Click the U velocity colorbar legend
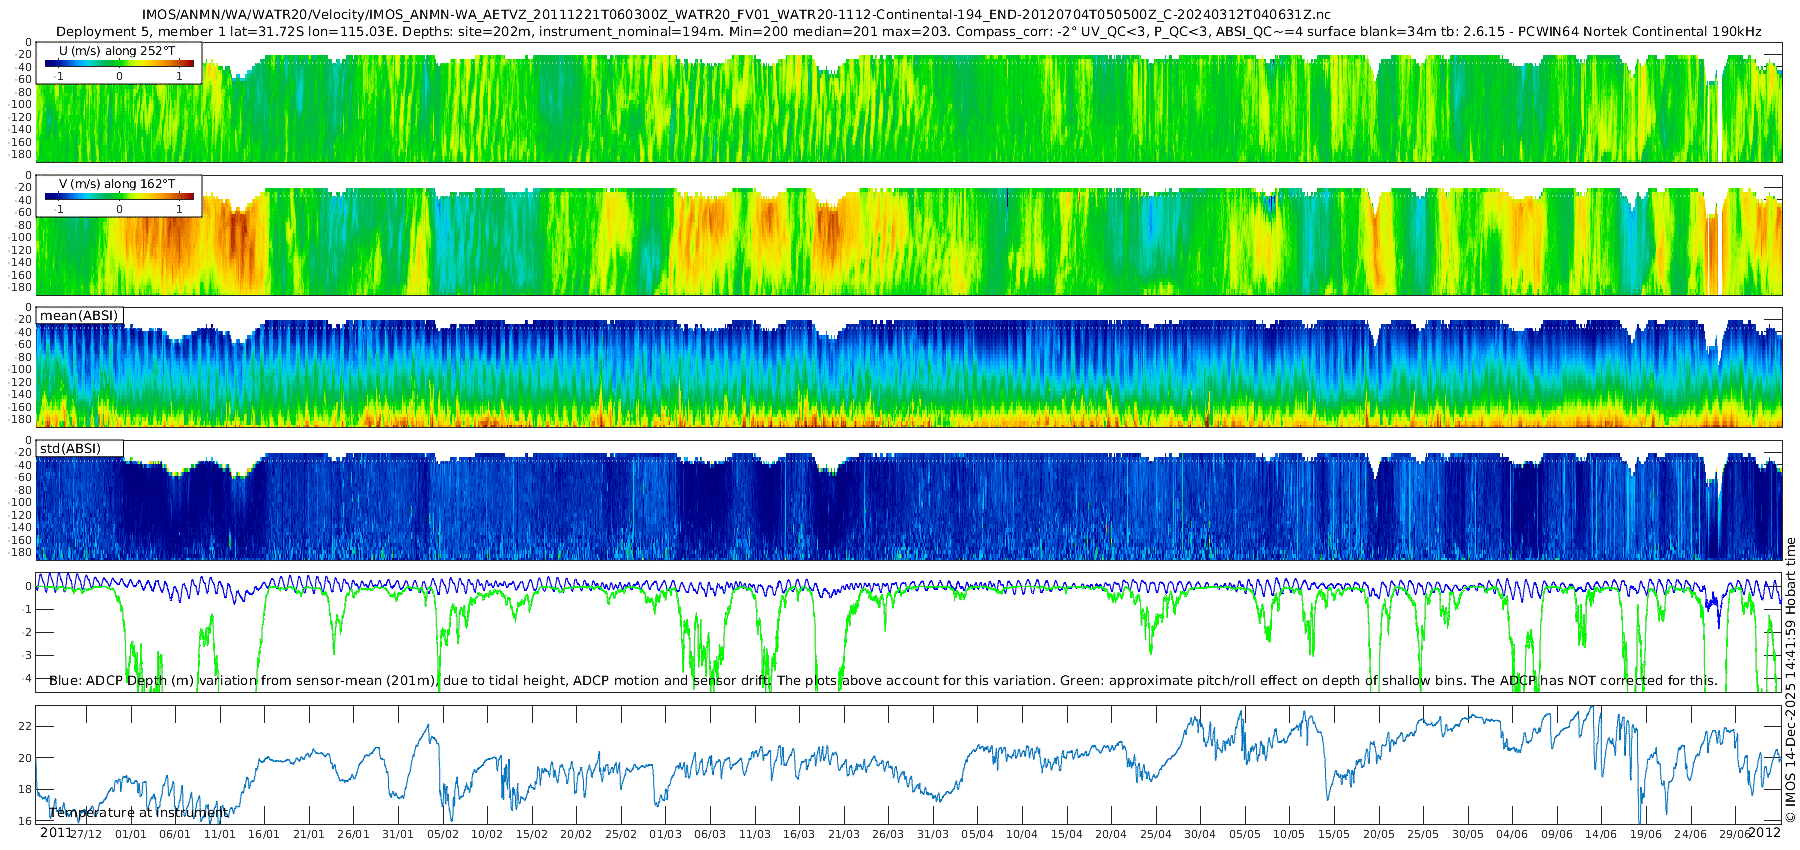The width and height of the screenshot is (1800, 850). [x=119, y=63]
